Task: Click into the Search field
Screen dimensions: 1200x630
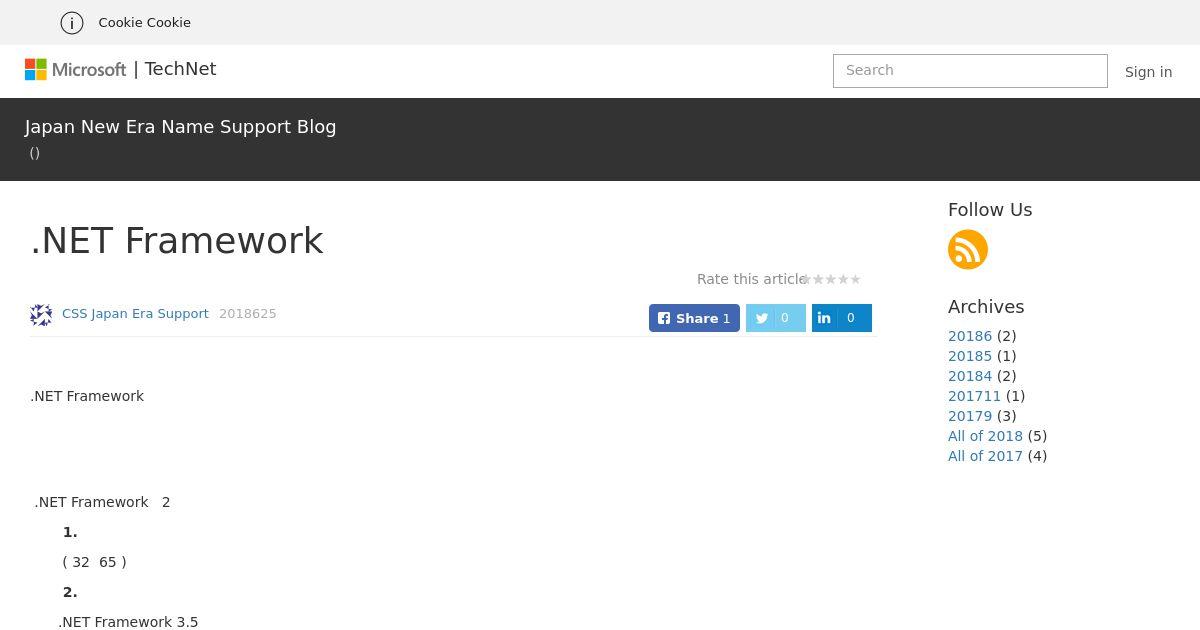Action: click(970, 71)
